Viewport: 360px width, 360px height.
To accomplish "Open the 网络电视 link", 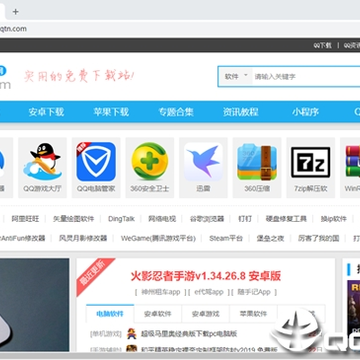I will coord(162,219).
